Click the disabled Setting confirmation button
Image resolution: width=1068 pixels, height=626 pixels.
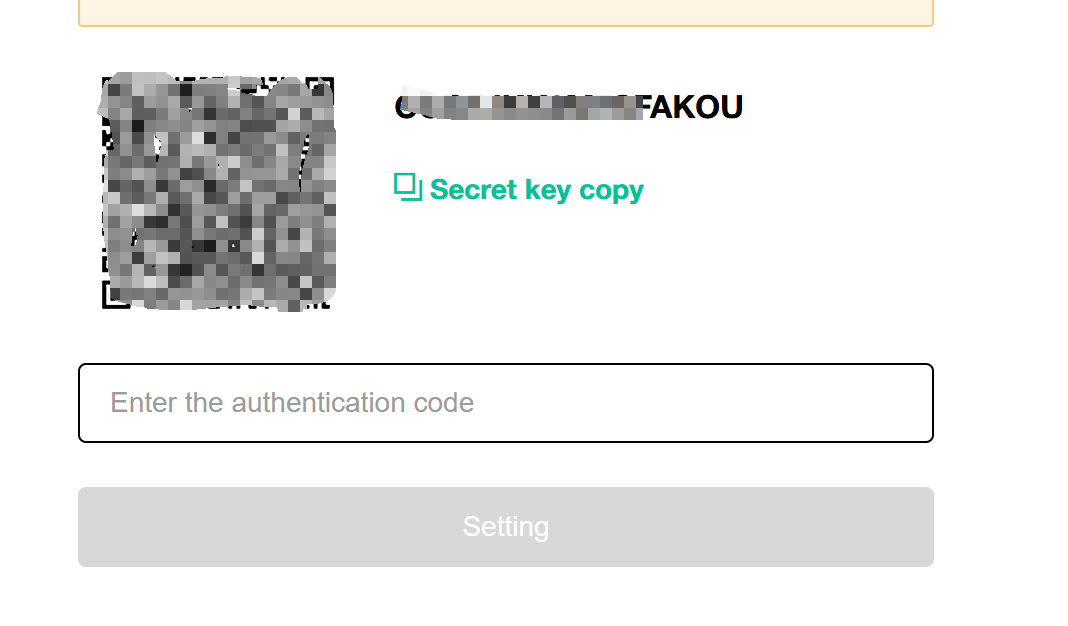(505, 526)
